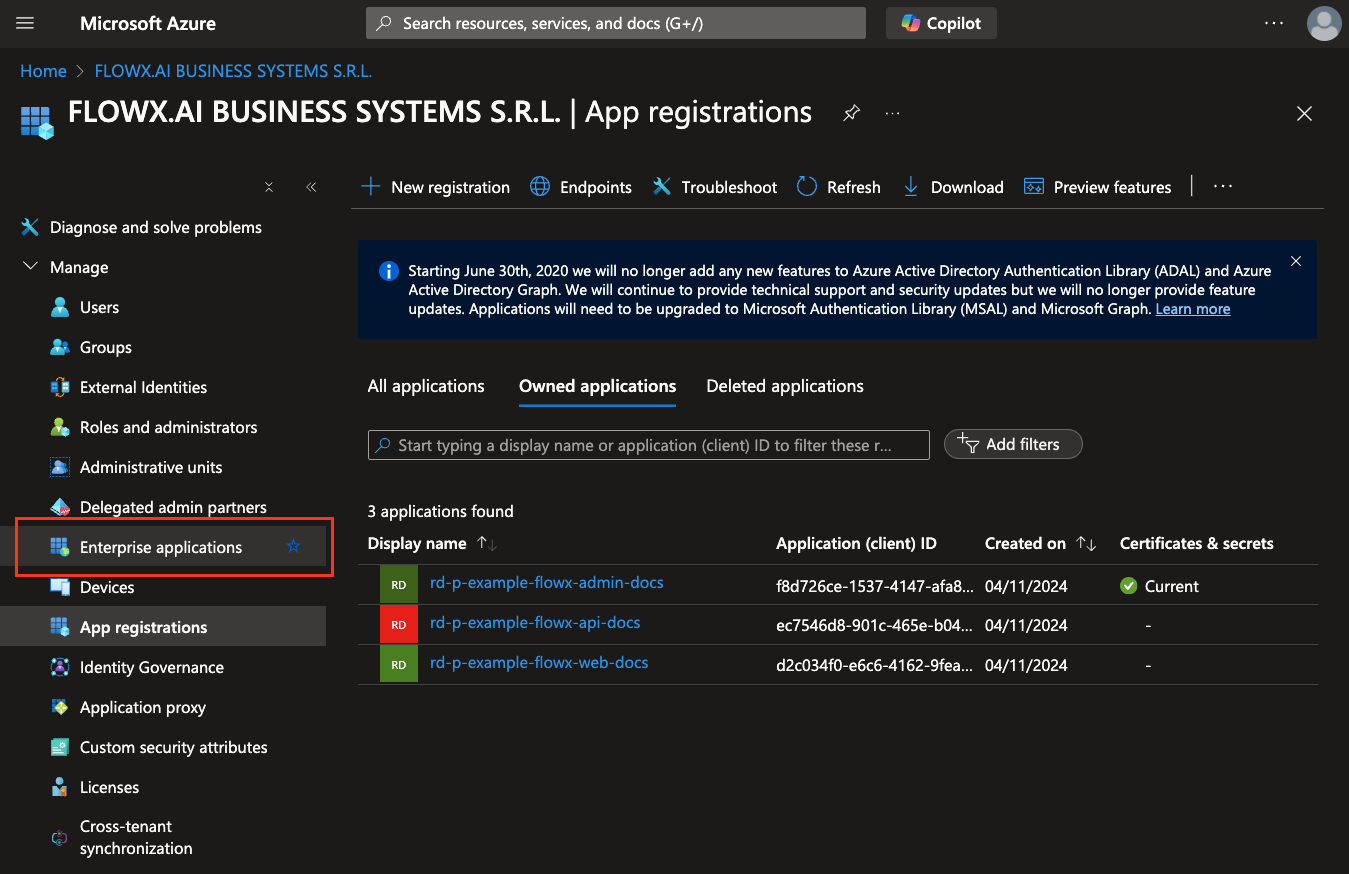
Task: Click the sidebar search clear X icon
Action: [269, 187]
